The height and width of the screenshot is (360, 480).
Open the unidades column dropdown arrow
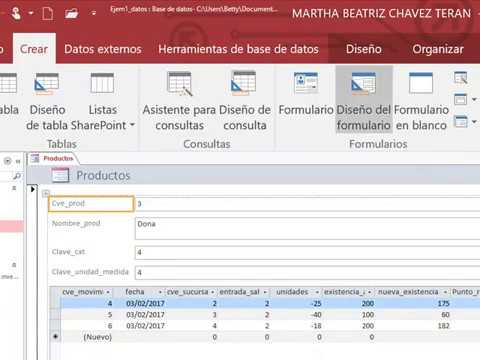317,292
